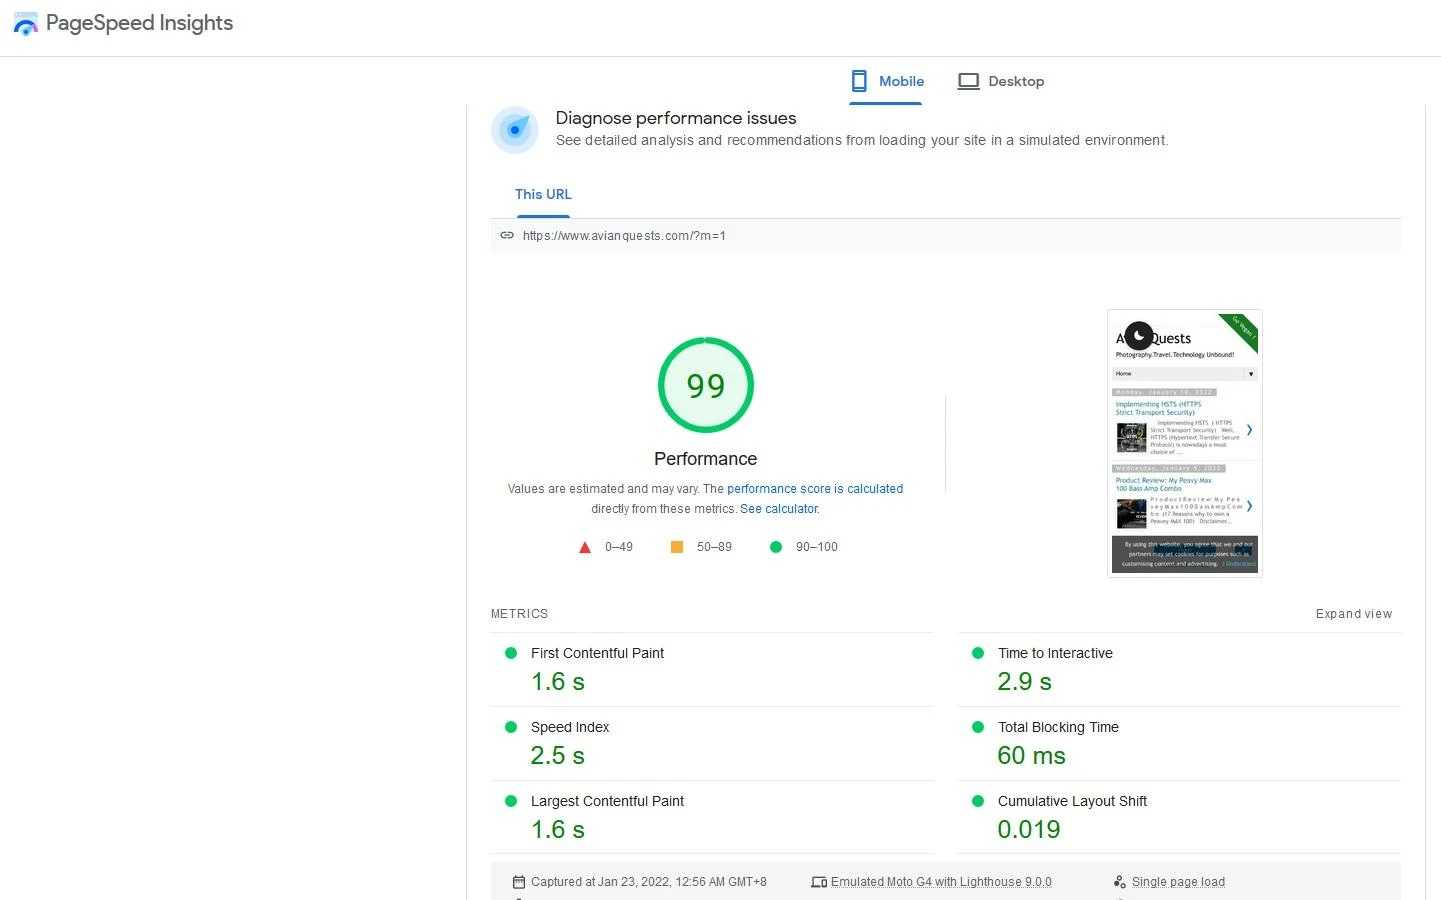Click the Speed Index value 2.5 s

pos(557,756)
